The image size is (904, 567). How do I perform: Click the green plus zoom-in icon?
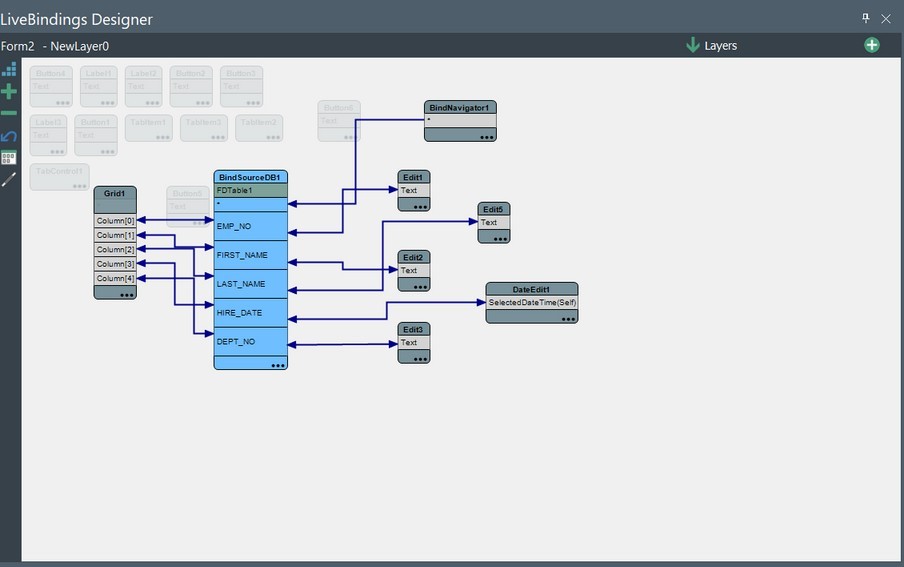(9, 91)
